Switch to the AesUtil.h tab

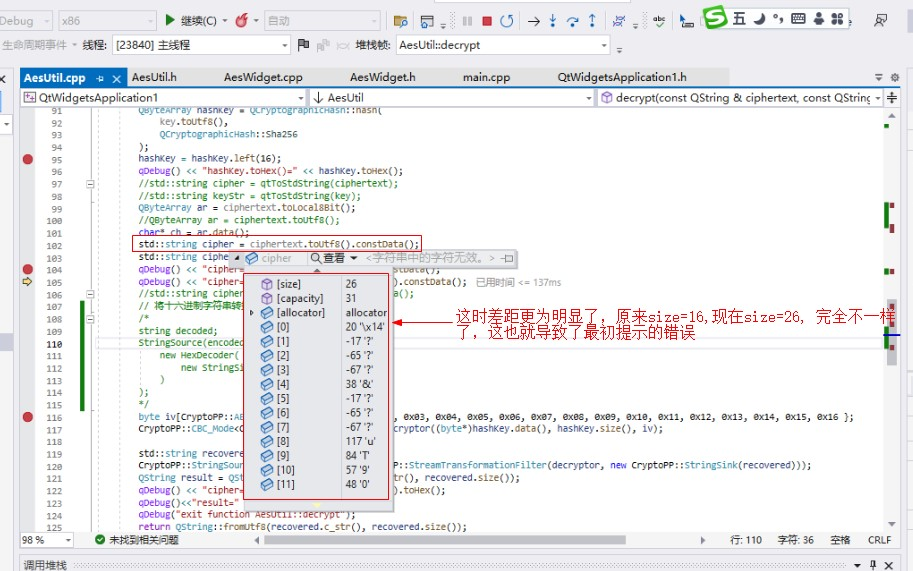coord(154,77)
